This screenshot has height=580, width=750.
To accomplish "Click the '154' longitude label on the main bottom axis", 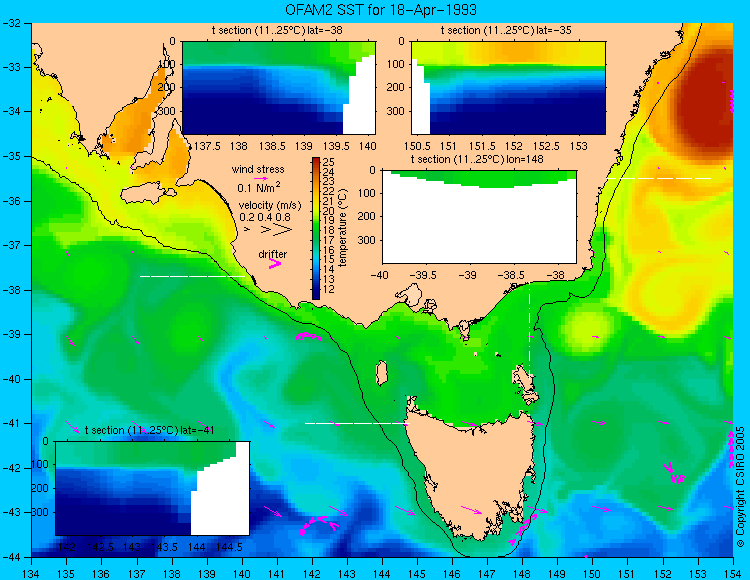I will (733, 573).
